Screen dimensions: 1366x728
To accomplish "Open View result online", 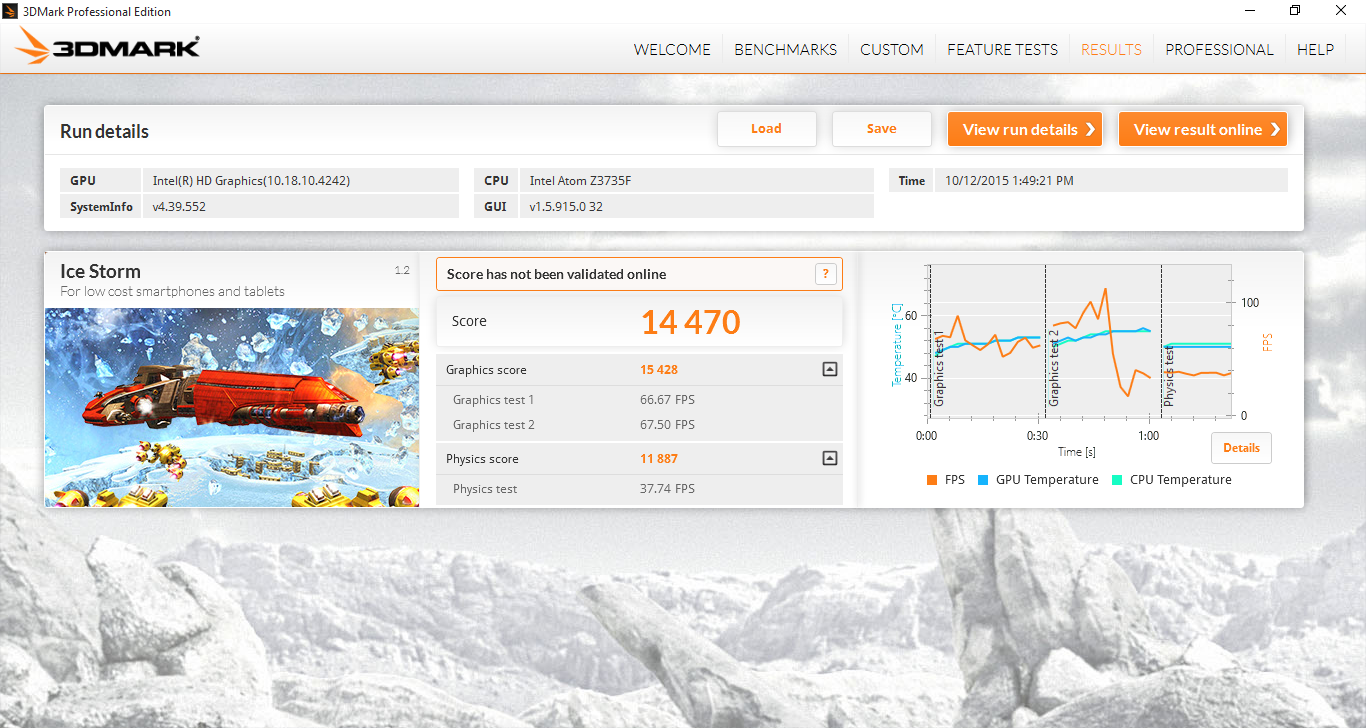I will (x=1203, y=129).
